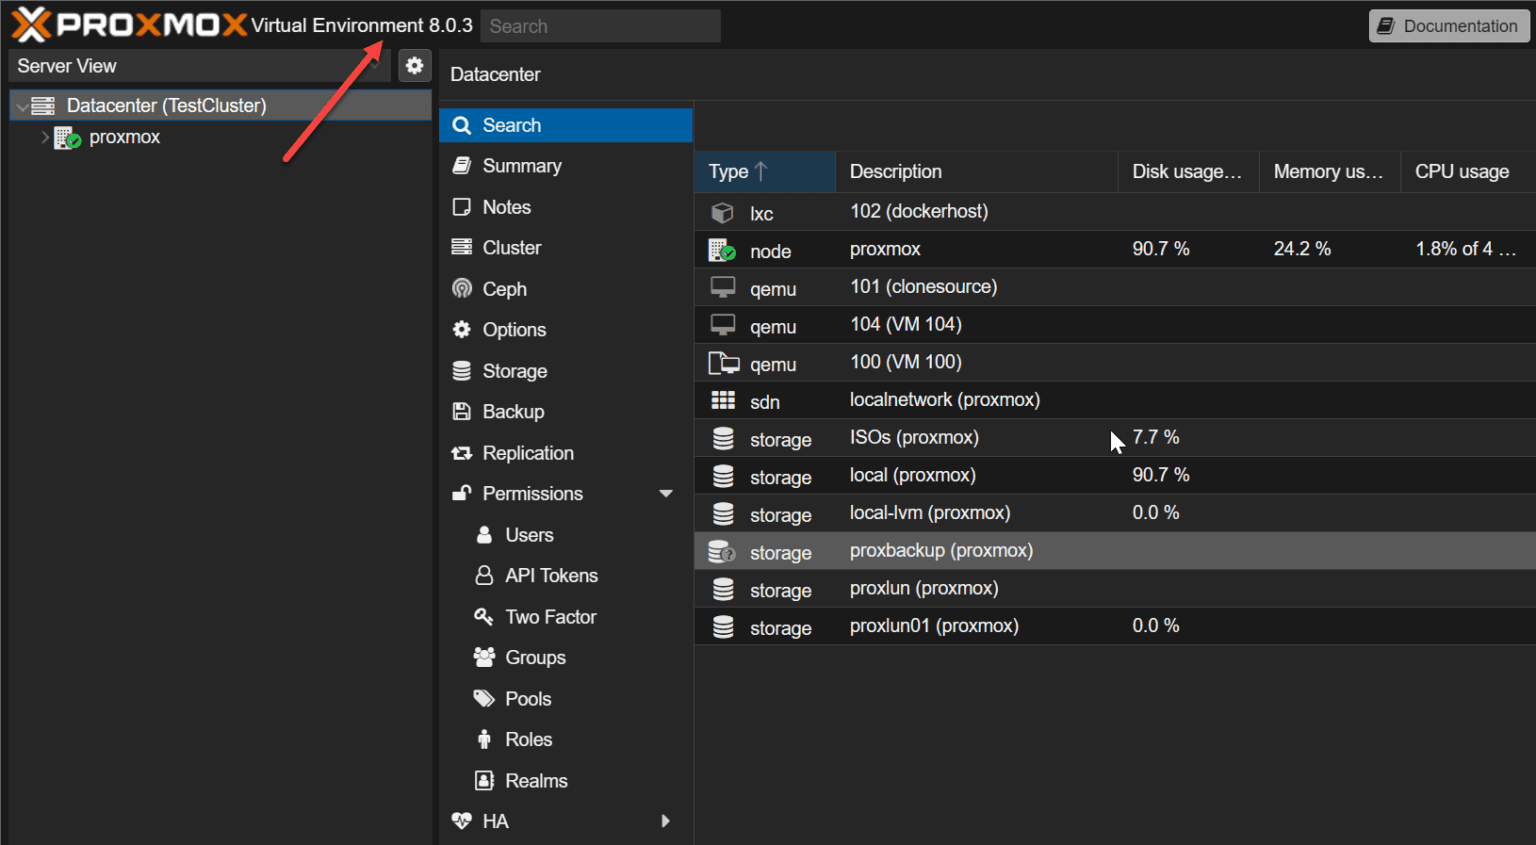Open the Cluster settings page
Screen dimensions: 1536x845
pyautogui.click(x=512, y=247)
